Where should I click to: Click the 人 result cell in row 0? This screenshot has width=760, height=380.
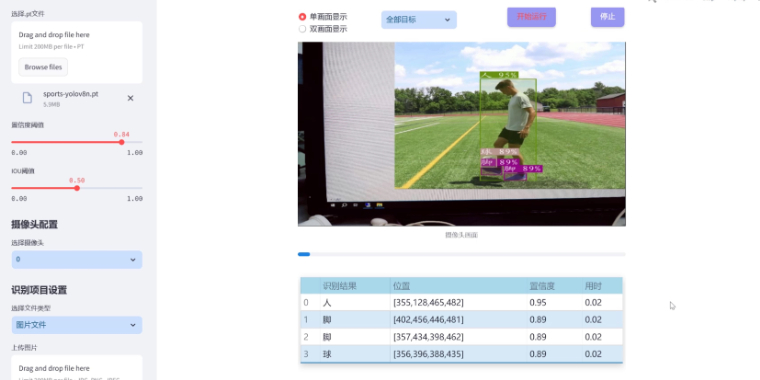click(x=355, y=302)
